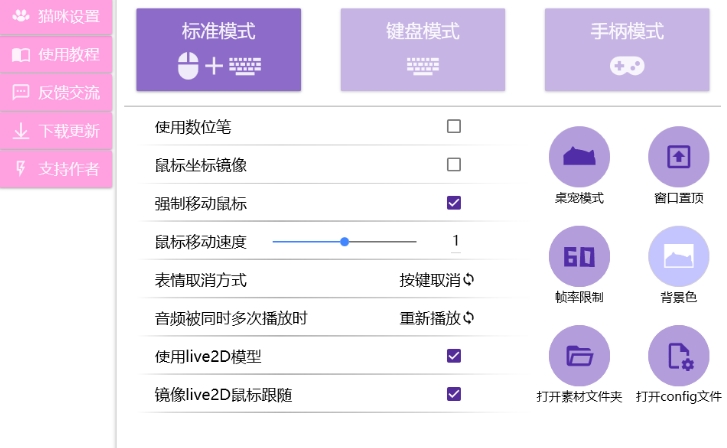727x448 pixels.
Task: Click the 窗口置顶 always-on-top icon
Action: pos(678,157)
